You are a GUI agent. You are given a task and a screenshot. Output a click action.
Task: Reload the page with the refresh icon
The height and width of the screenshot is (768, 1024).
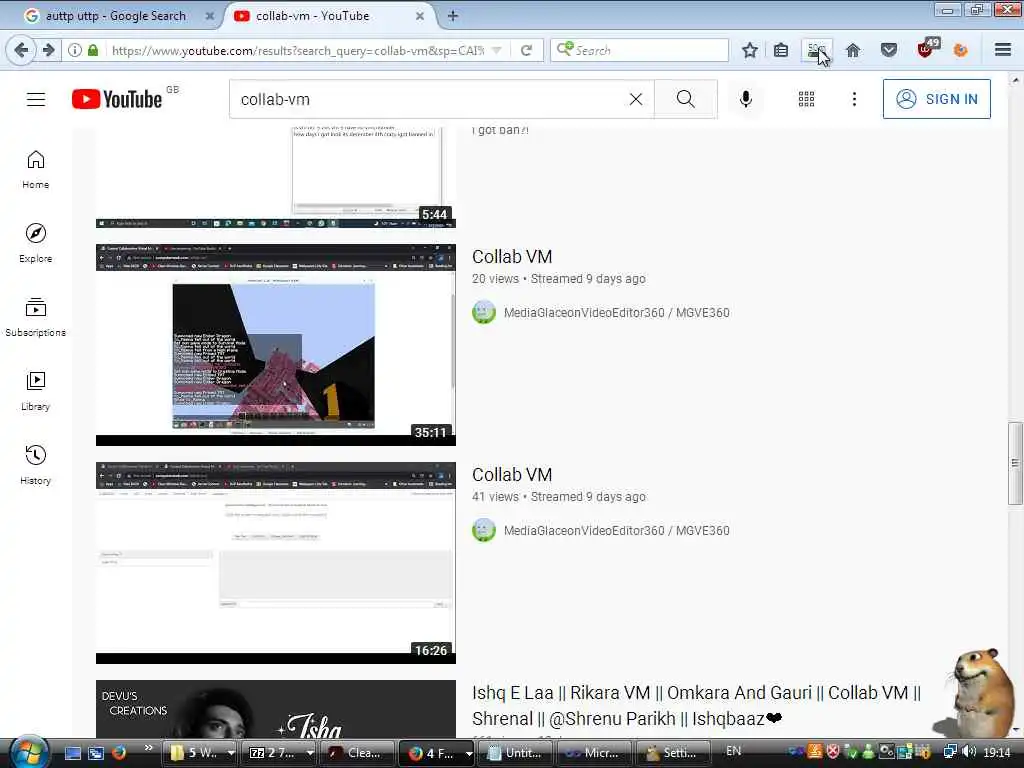(526, 50)
